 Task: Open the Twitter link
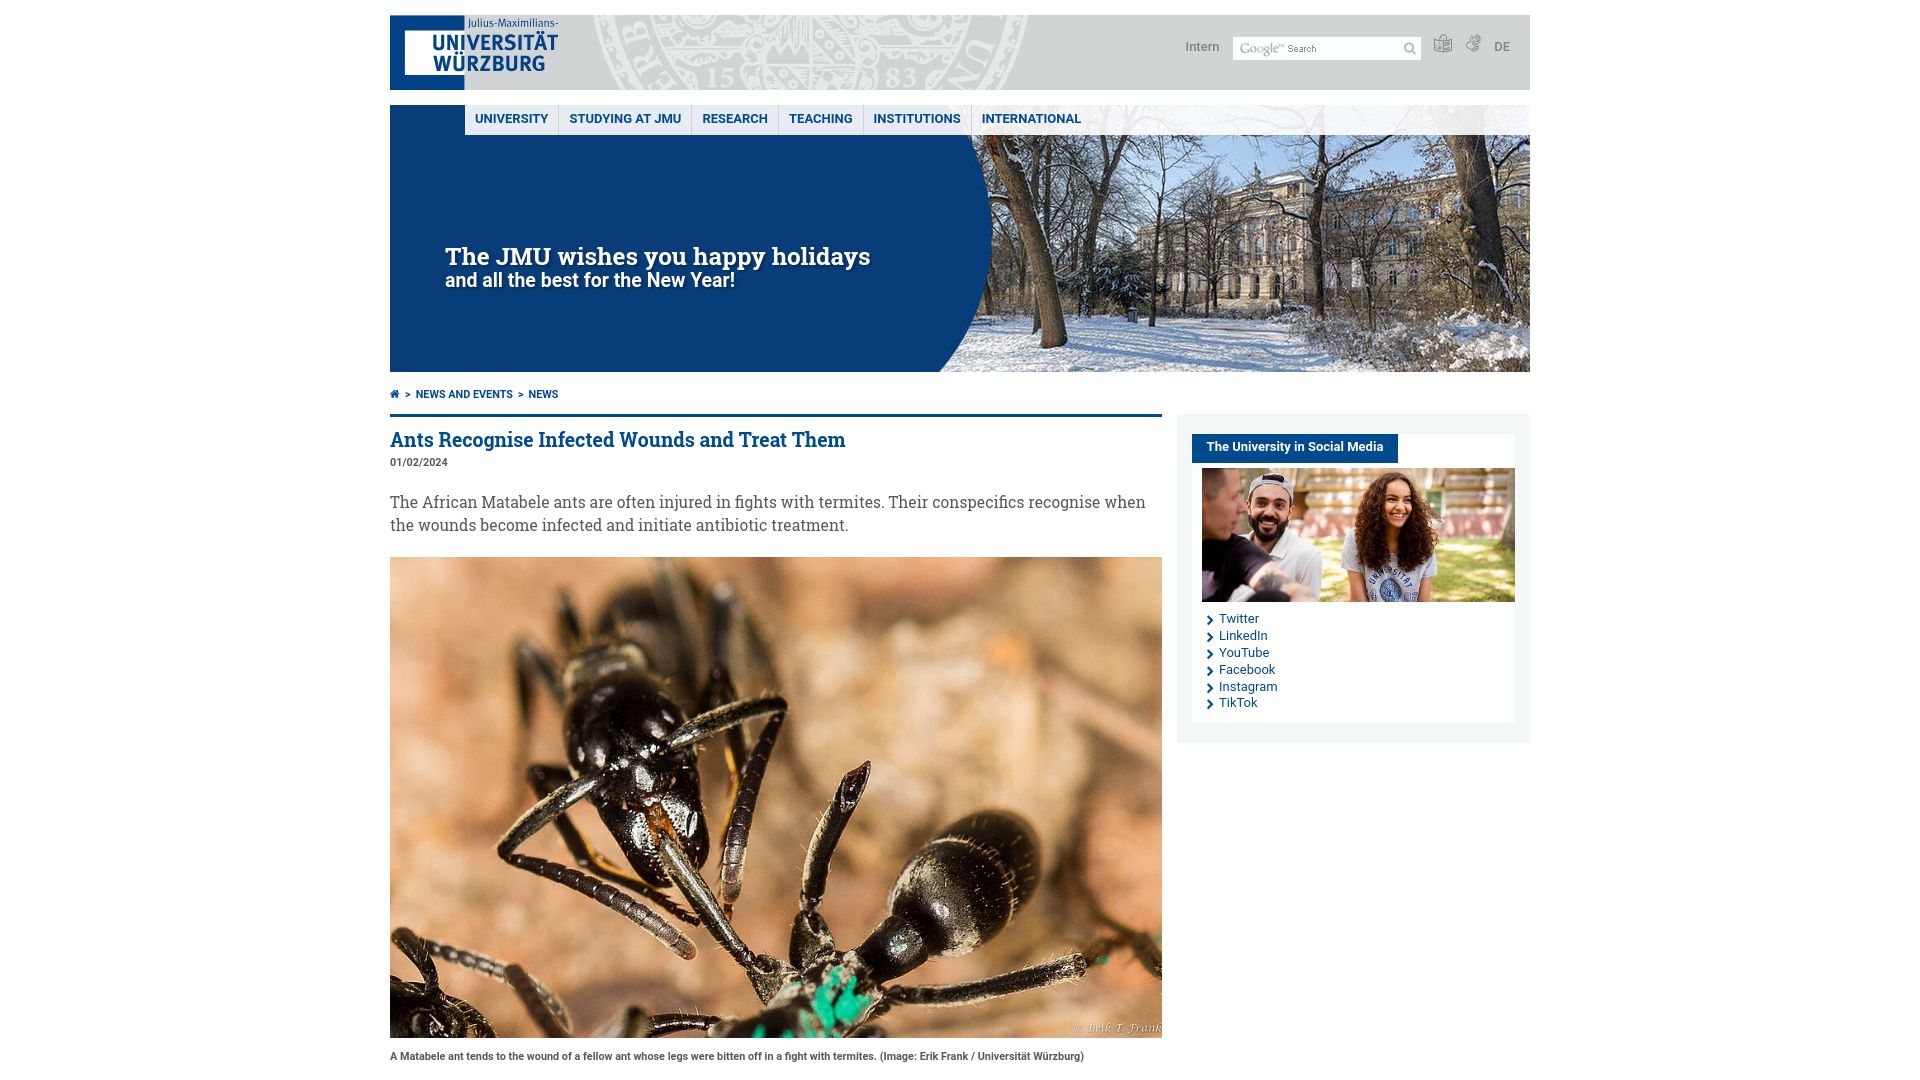(1239, 619)
